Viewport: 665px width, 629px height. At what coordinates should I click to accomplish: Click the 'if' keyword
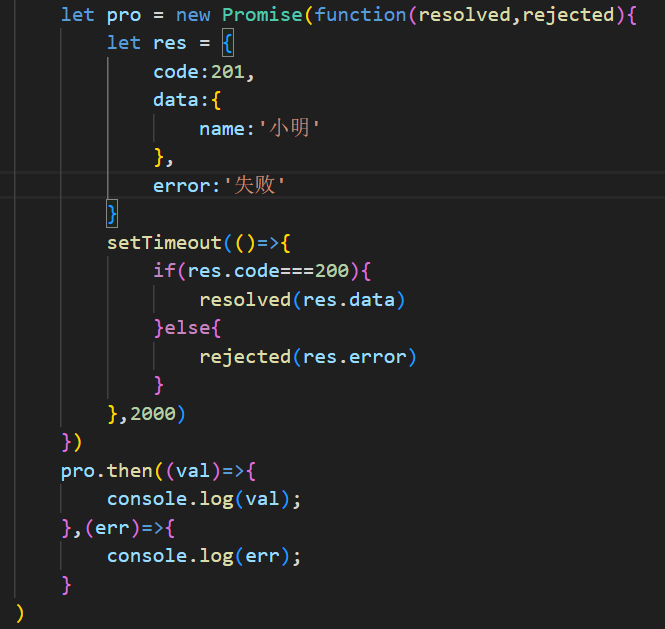[x=164, y=270]
